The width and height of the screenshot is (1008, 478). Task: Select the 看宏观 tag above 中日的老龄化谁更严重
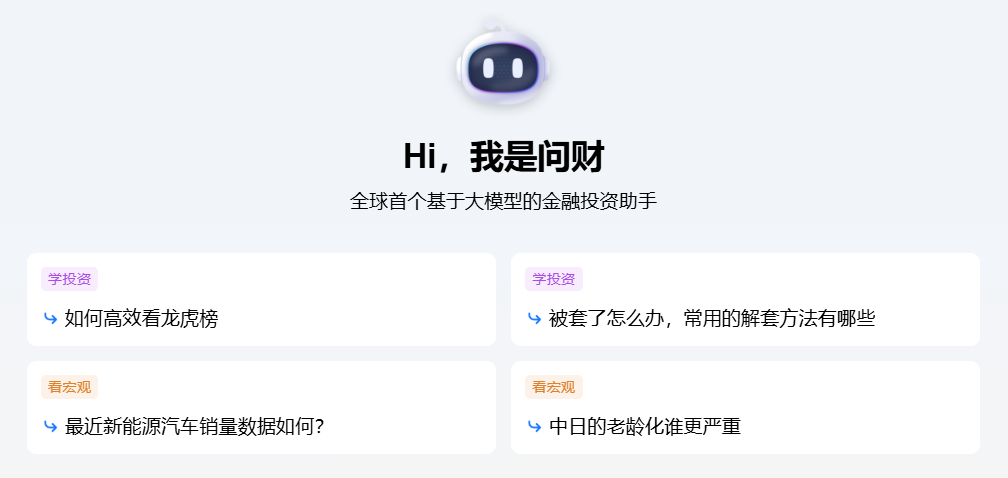click(x=554, y=387)
